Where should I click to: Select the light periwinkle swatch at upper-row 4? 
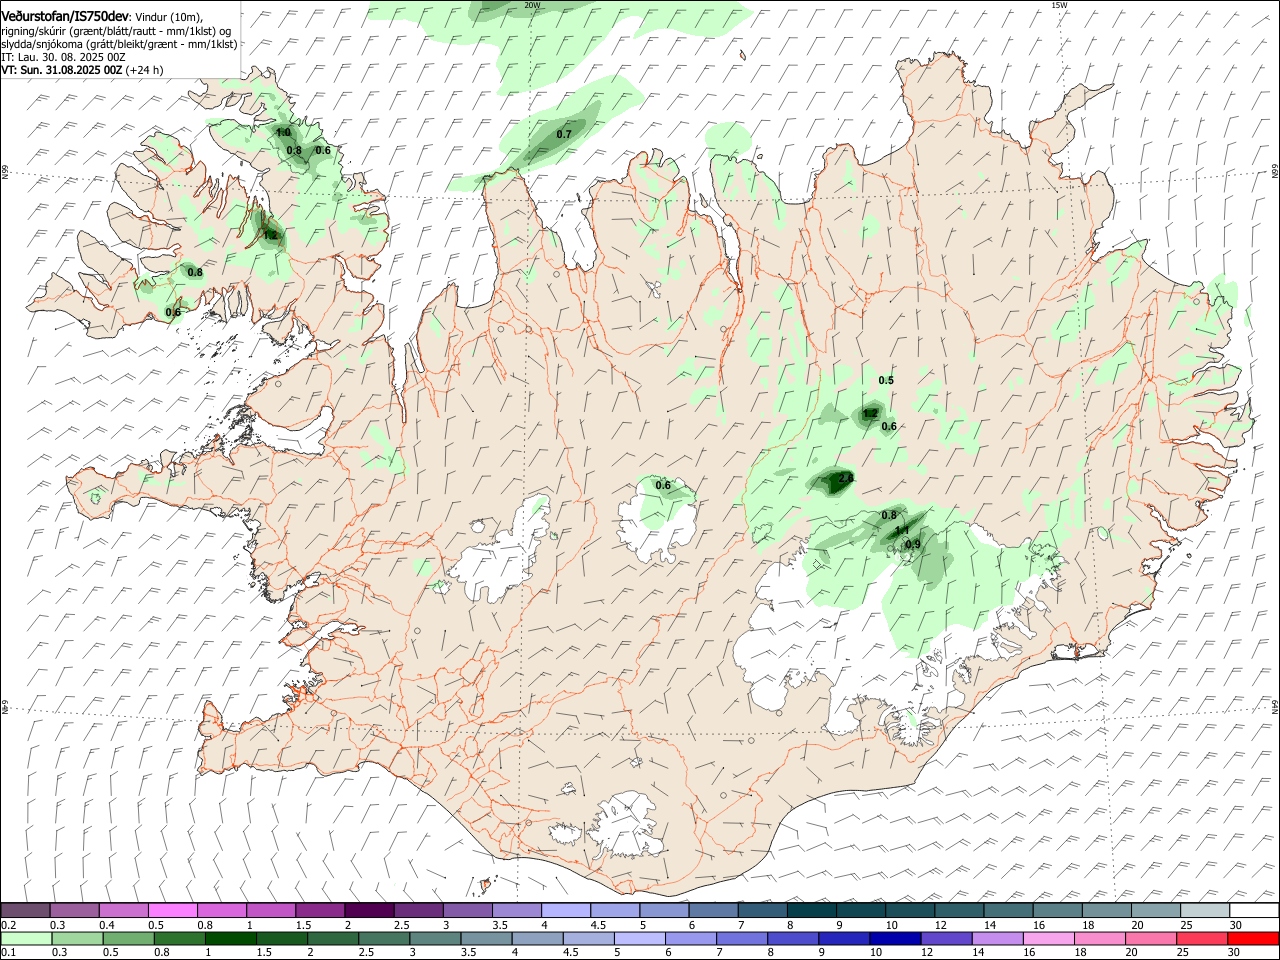566,910
